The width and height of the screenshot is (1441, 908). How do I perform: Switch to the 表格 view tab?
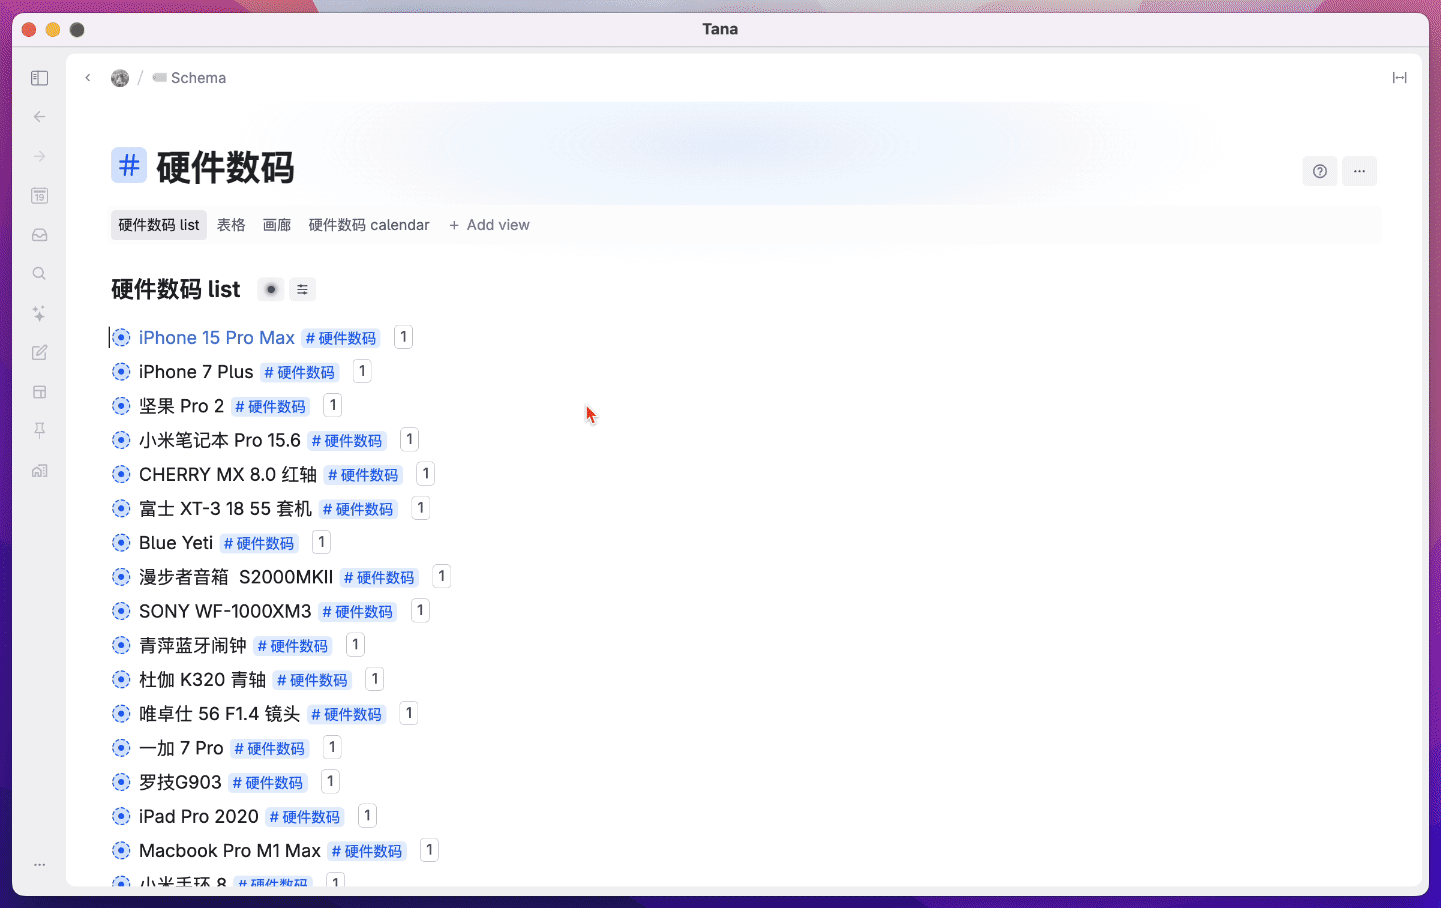[231, 225]
